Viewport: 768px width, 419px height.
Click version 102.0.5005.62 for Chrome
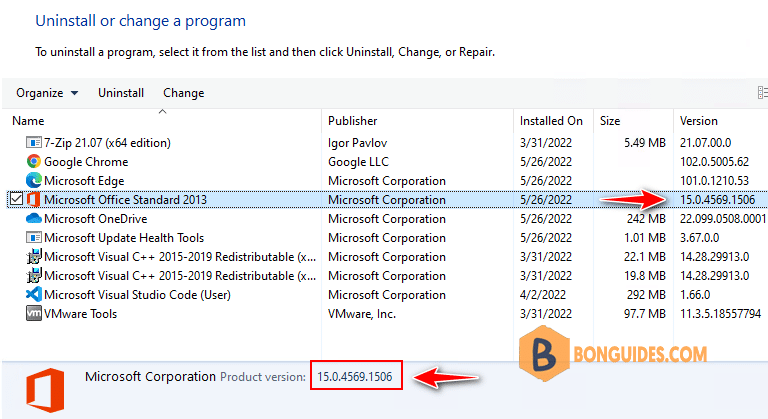714,162
